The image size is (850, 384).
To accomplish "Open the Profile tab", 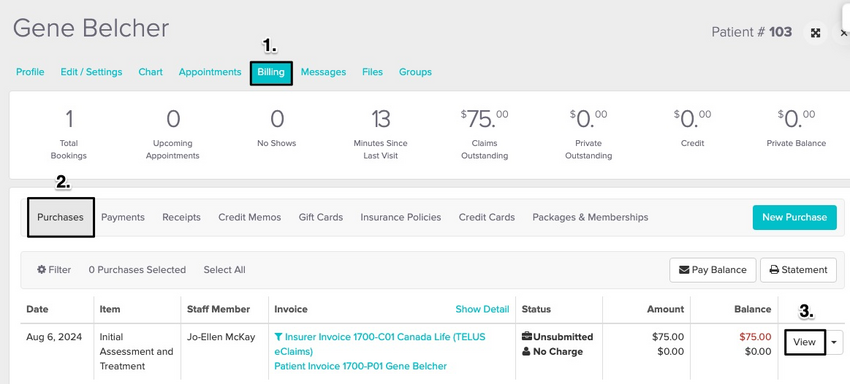I will pos(30,72).
